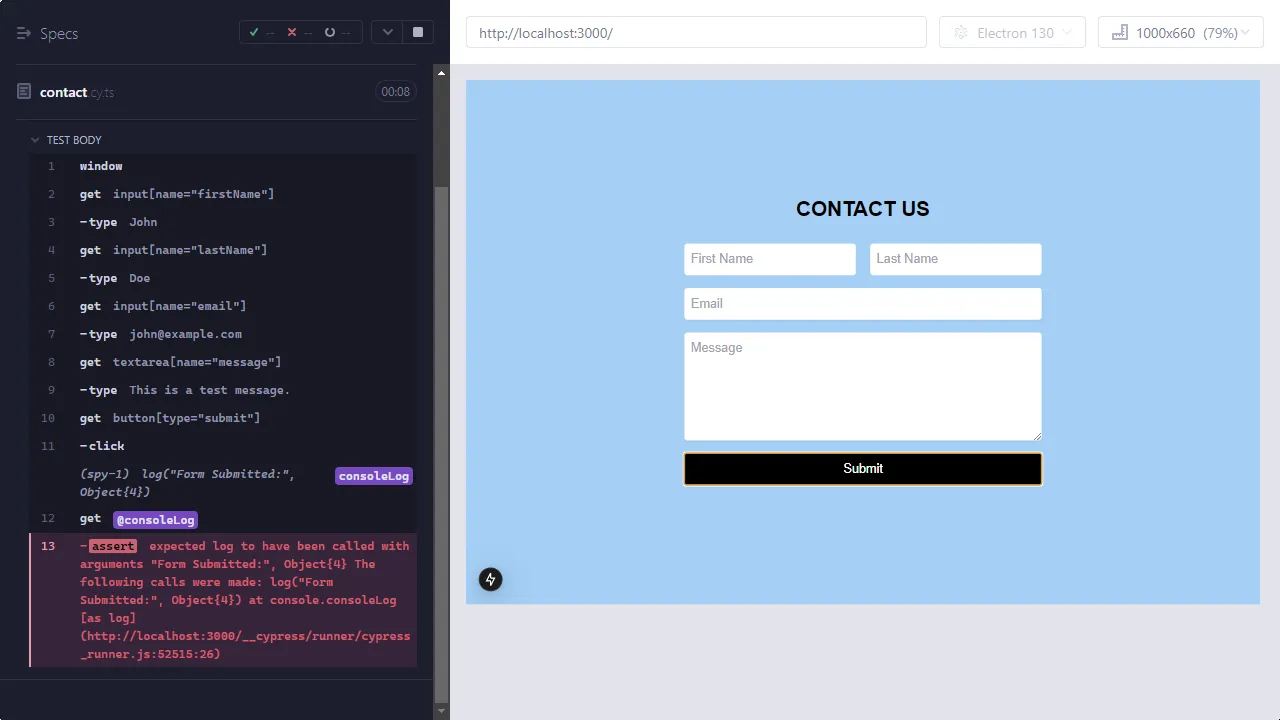Select the type john@example.com command
Viewport: 1280px width, 720px height.
[x=224, y=334]
